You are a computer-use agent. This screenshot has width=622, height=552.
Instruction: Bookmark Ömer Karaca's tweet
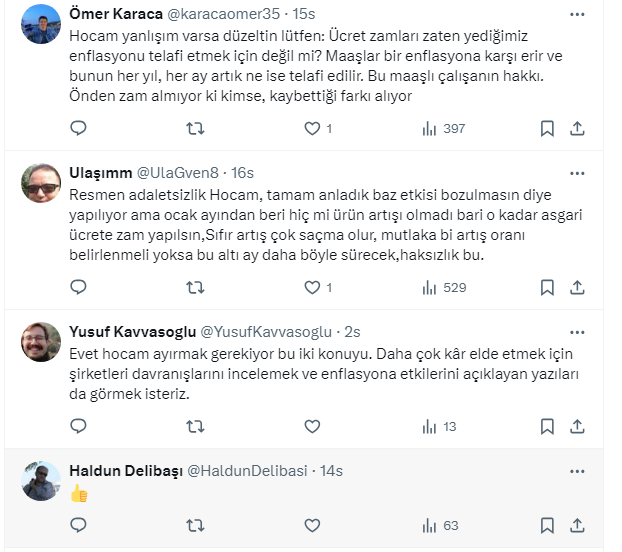(x=547, y=128)
